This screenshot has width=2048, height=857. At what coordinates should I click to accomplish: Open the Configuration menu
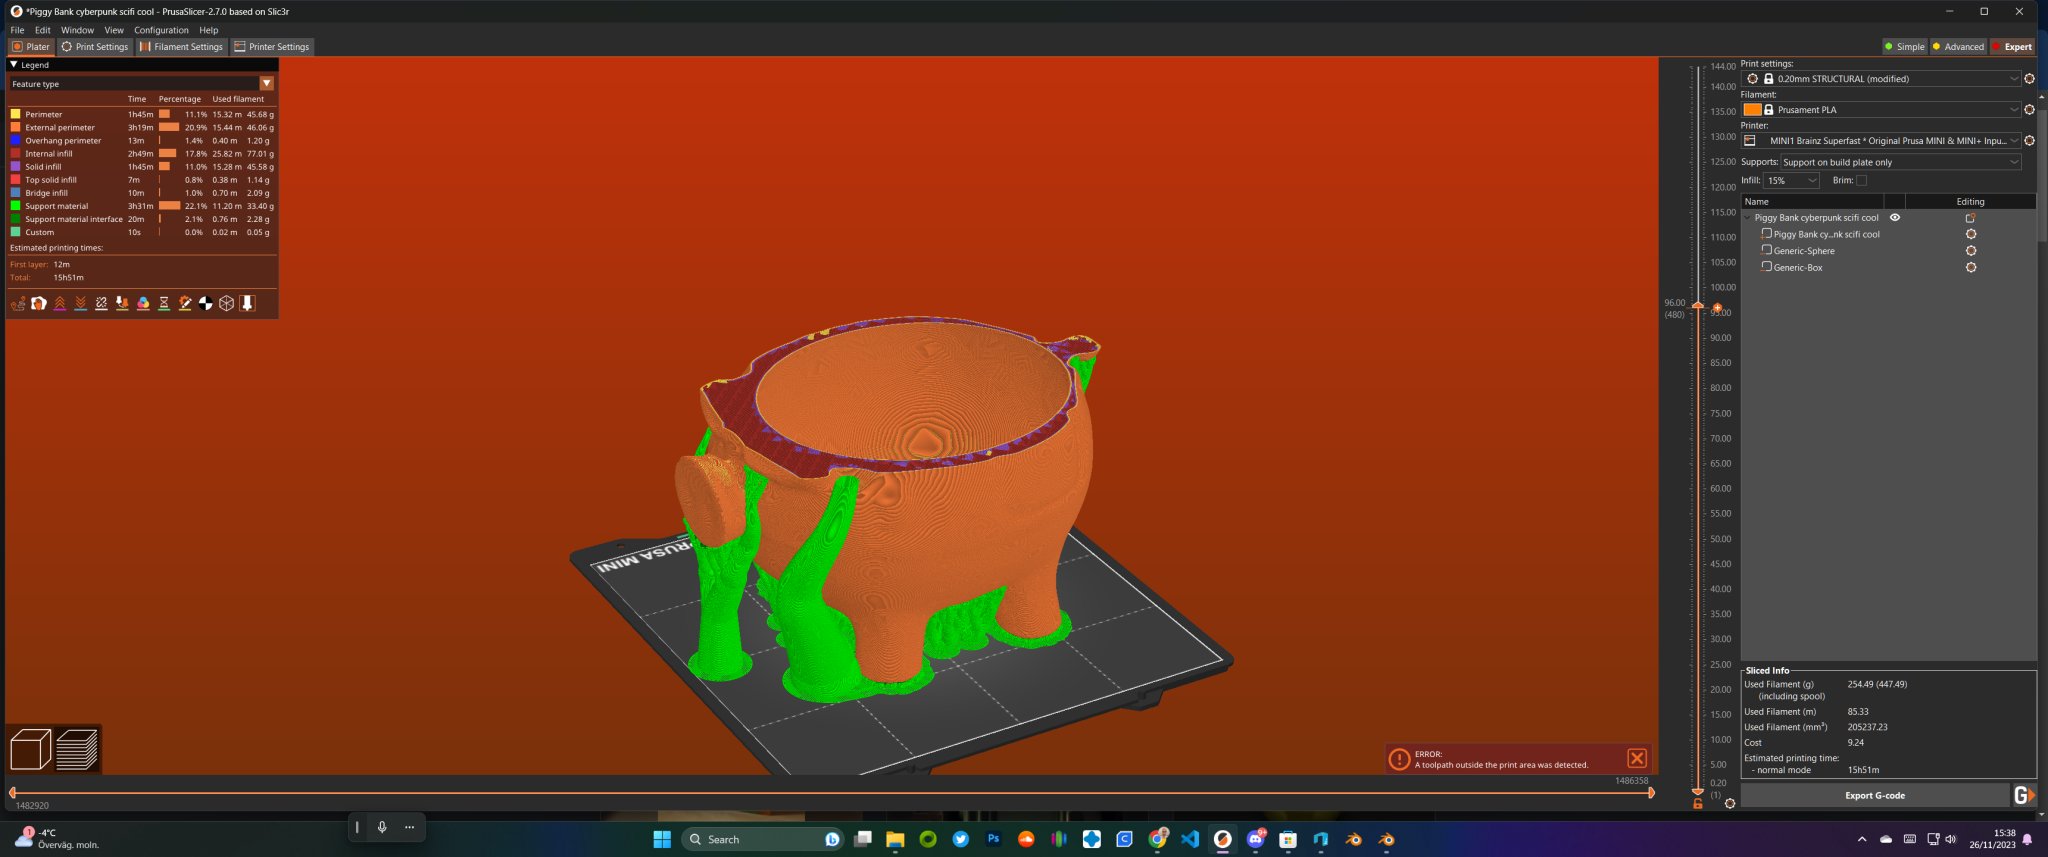tap(161, 30)
